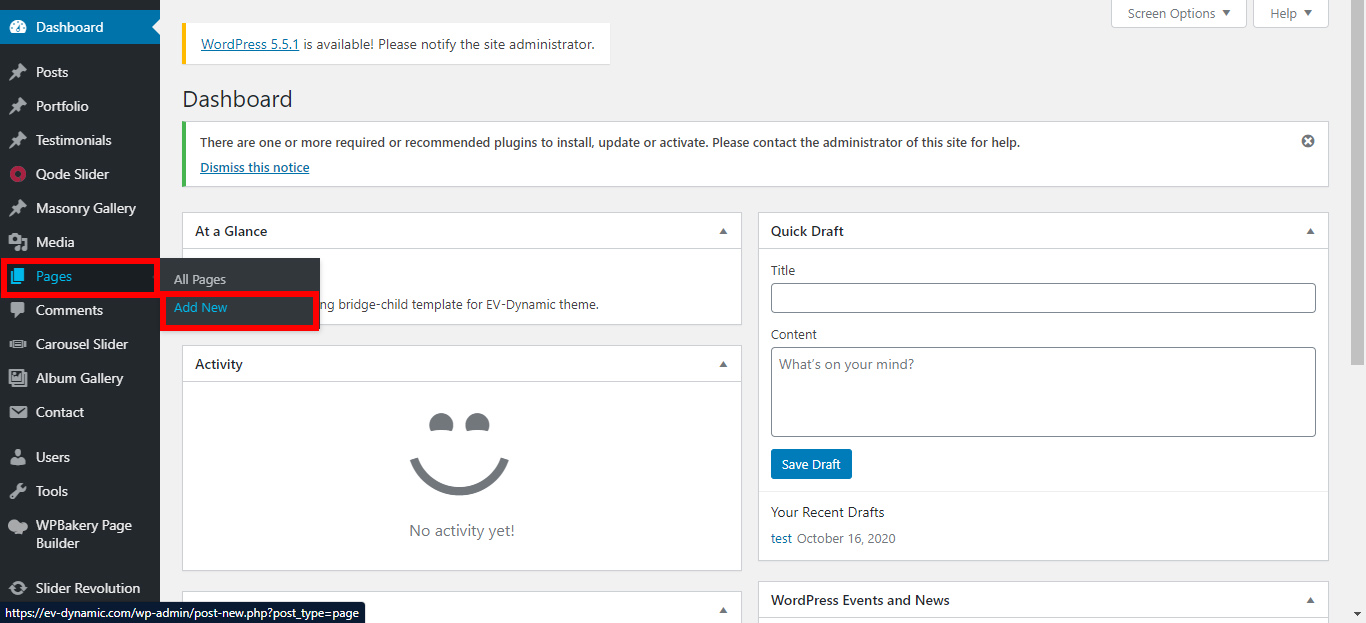Click the Save Draft button
Screen dimensions: 1366x623
tap(811, 464)
